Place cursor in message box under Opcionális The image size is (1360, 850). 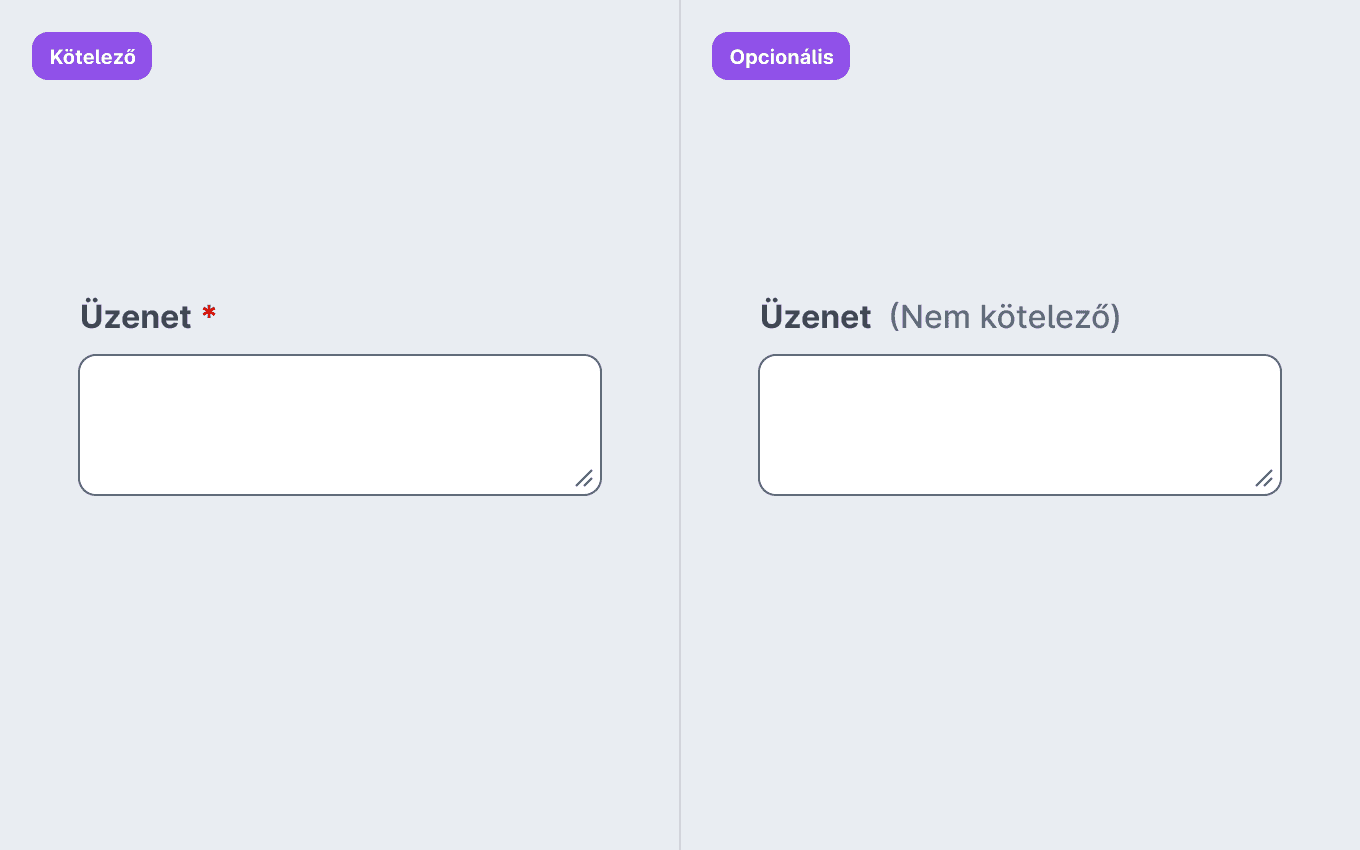click(x=1020, y=425)
